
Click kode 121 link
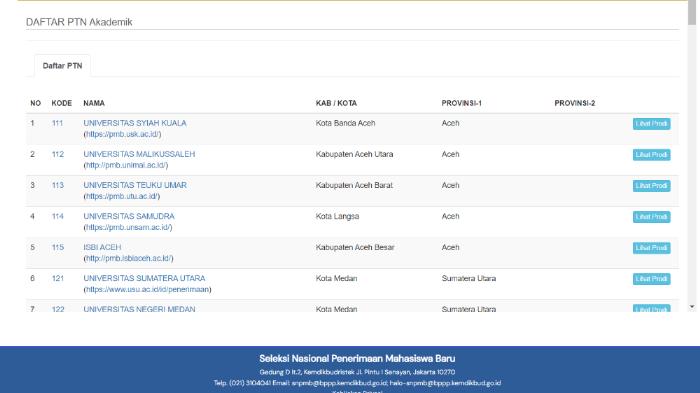58,278
